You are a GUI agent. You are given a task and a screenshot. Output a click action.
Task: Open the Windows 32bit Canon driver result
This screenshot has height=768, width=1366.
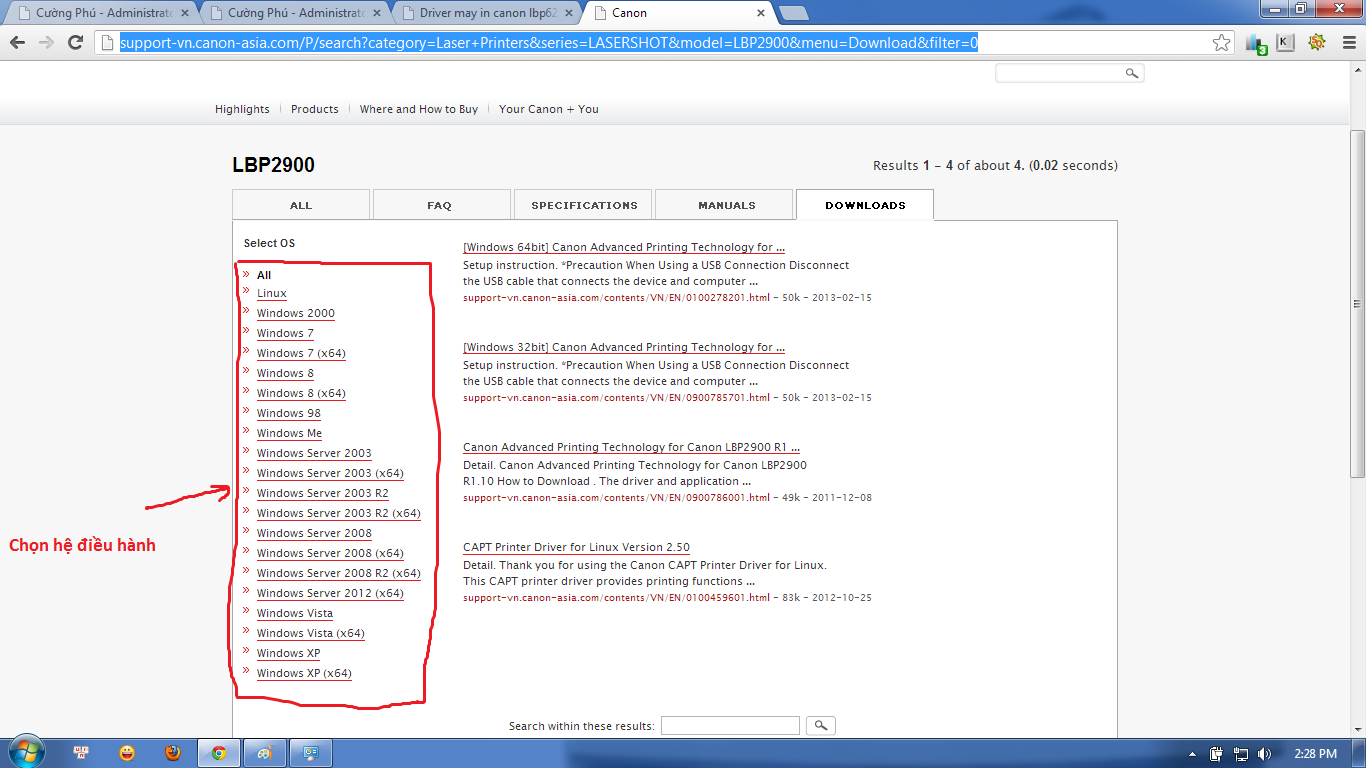pos(624,347)
